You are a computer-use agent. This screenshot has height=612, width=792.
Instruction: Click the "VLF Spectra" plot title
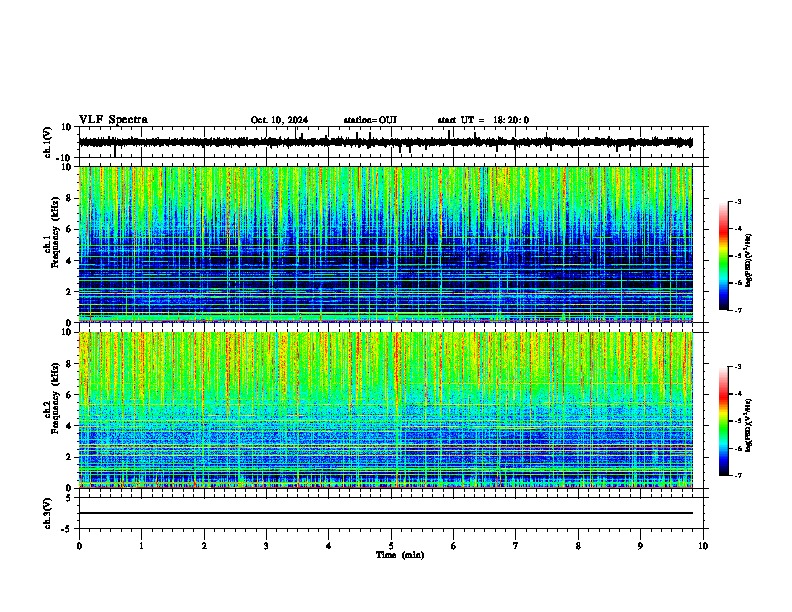tap(113, 120)
